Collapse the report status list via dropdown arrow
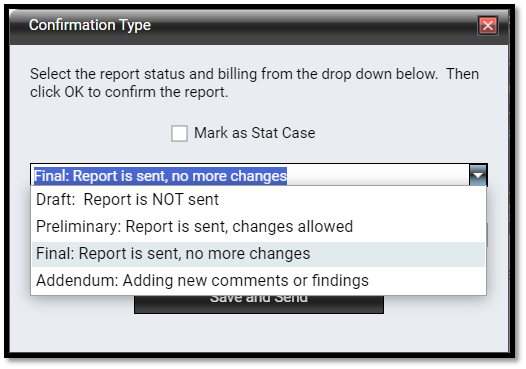Screen dimensions: 526x369 [x=478, y=175]
